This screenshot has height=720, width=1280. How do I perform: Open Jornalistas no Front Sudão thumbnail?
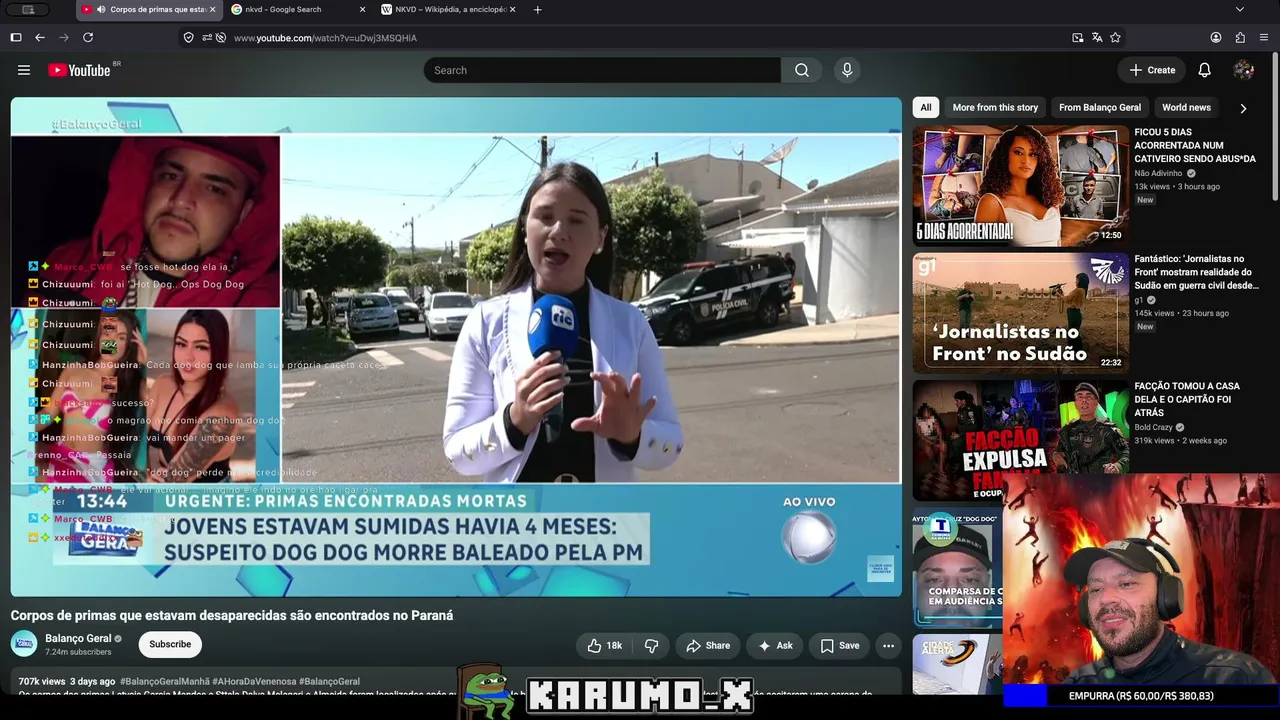click(1020, 313)
